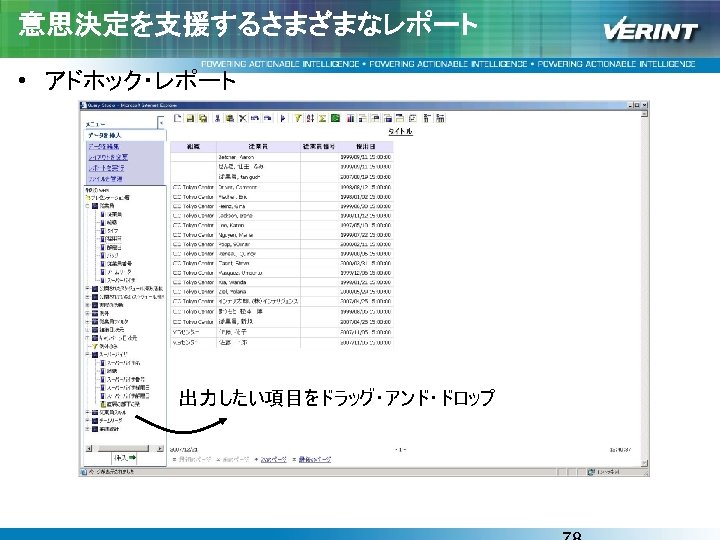Click the Redo toolbar icon
720x540 pixels.
click(x=268, y=118)
